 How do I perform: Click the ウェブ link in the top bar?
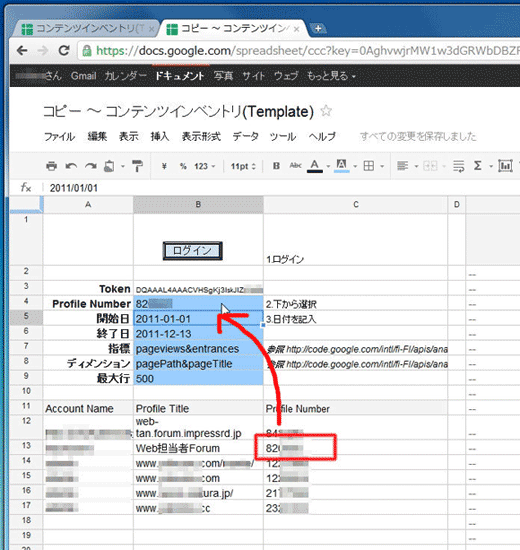(286, 76)
